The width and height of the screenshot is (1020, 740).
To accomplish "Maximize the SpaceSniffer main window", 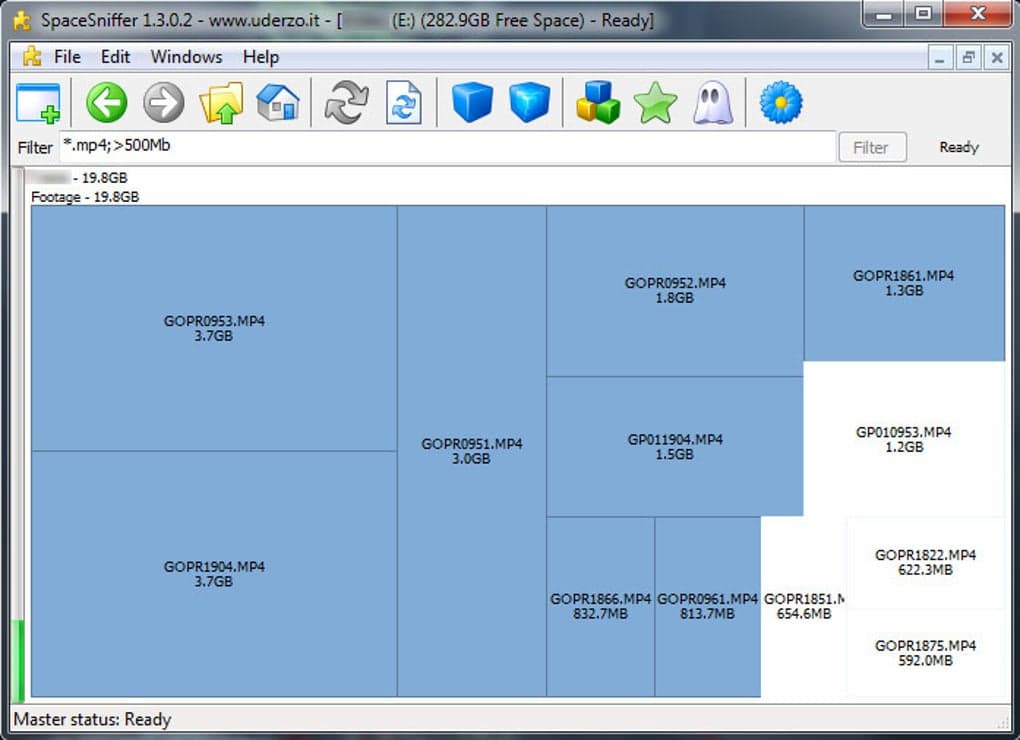I will (923, 14).
